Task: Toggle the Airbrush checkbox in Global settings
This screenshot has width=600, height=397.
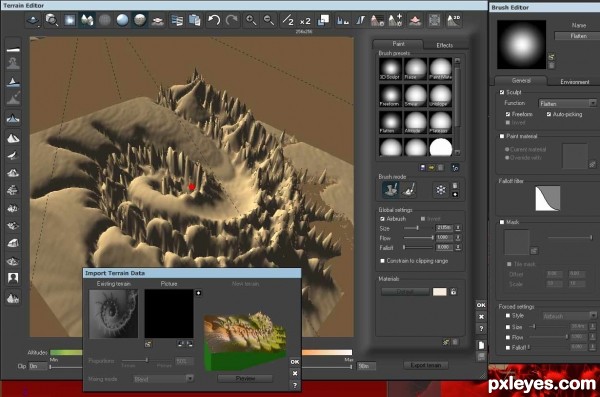Action: 382,219
